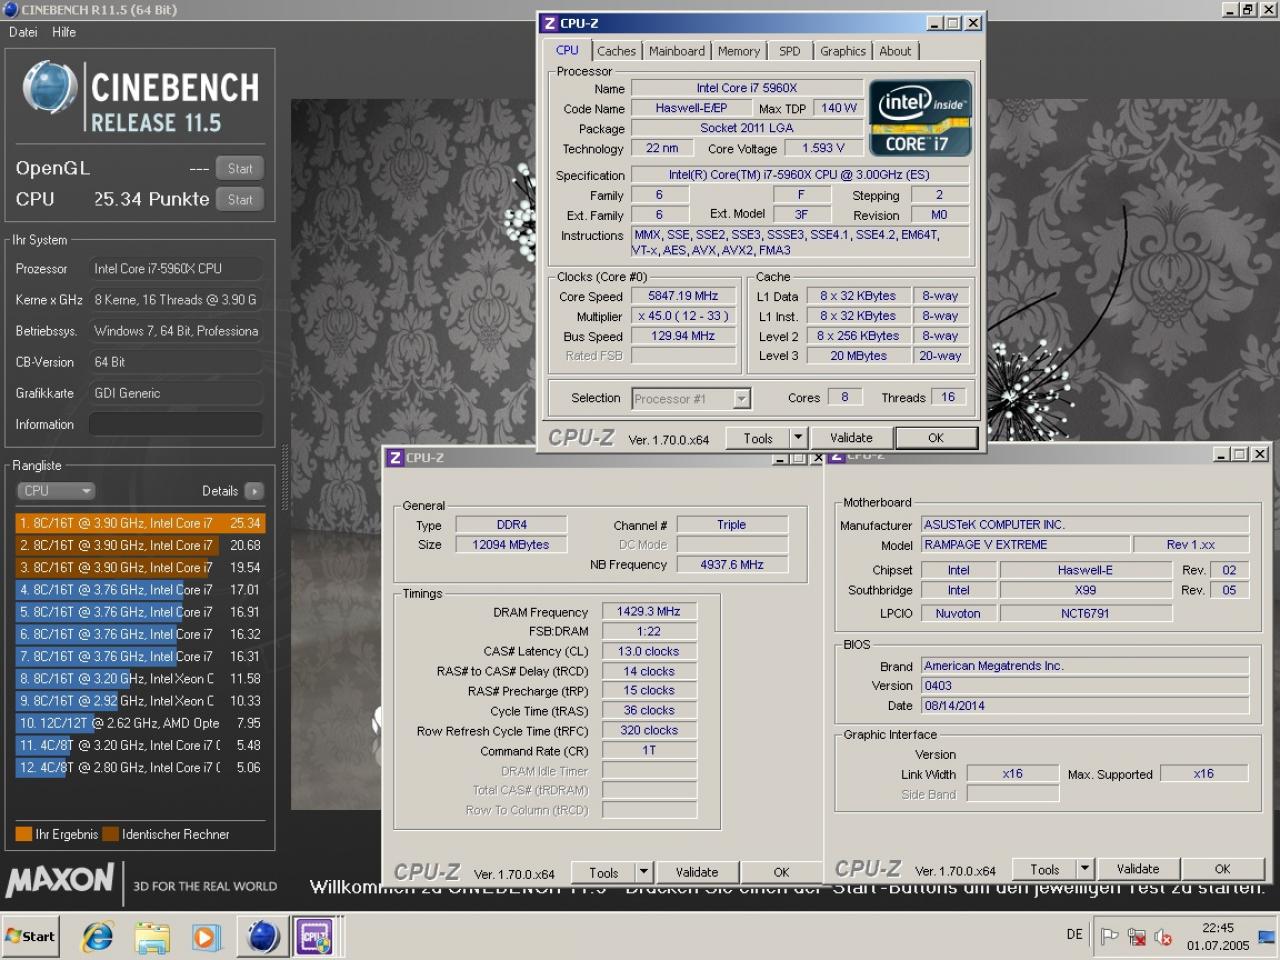
Task: Open the Datei menu
Action: 23,32
